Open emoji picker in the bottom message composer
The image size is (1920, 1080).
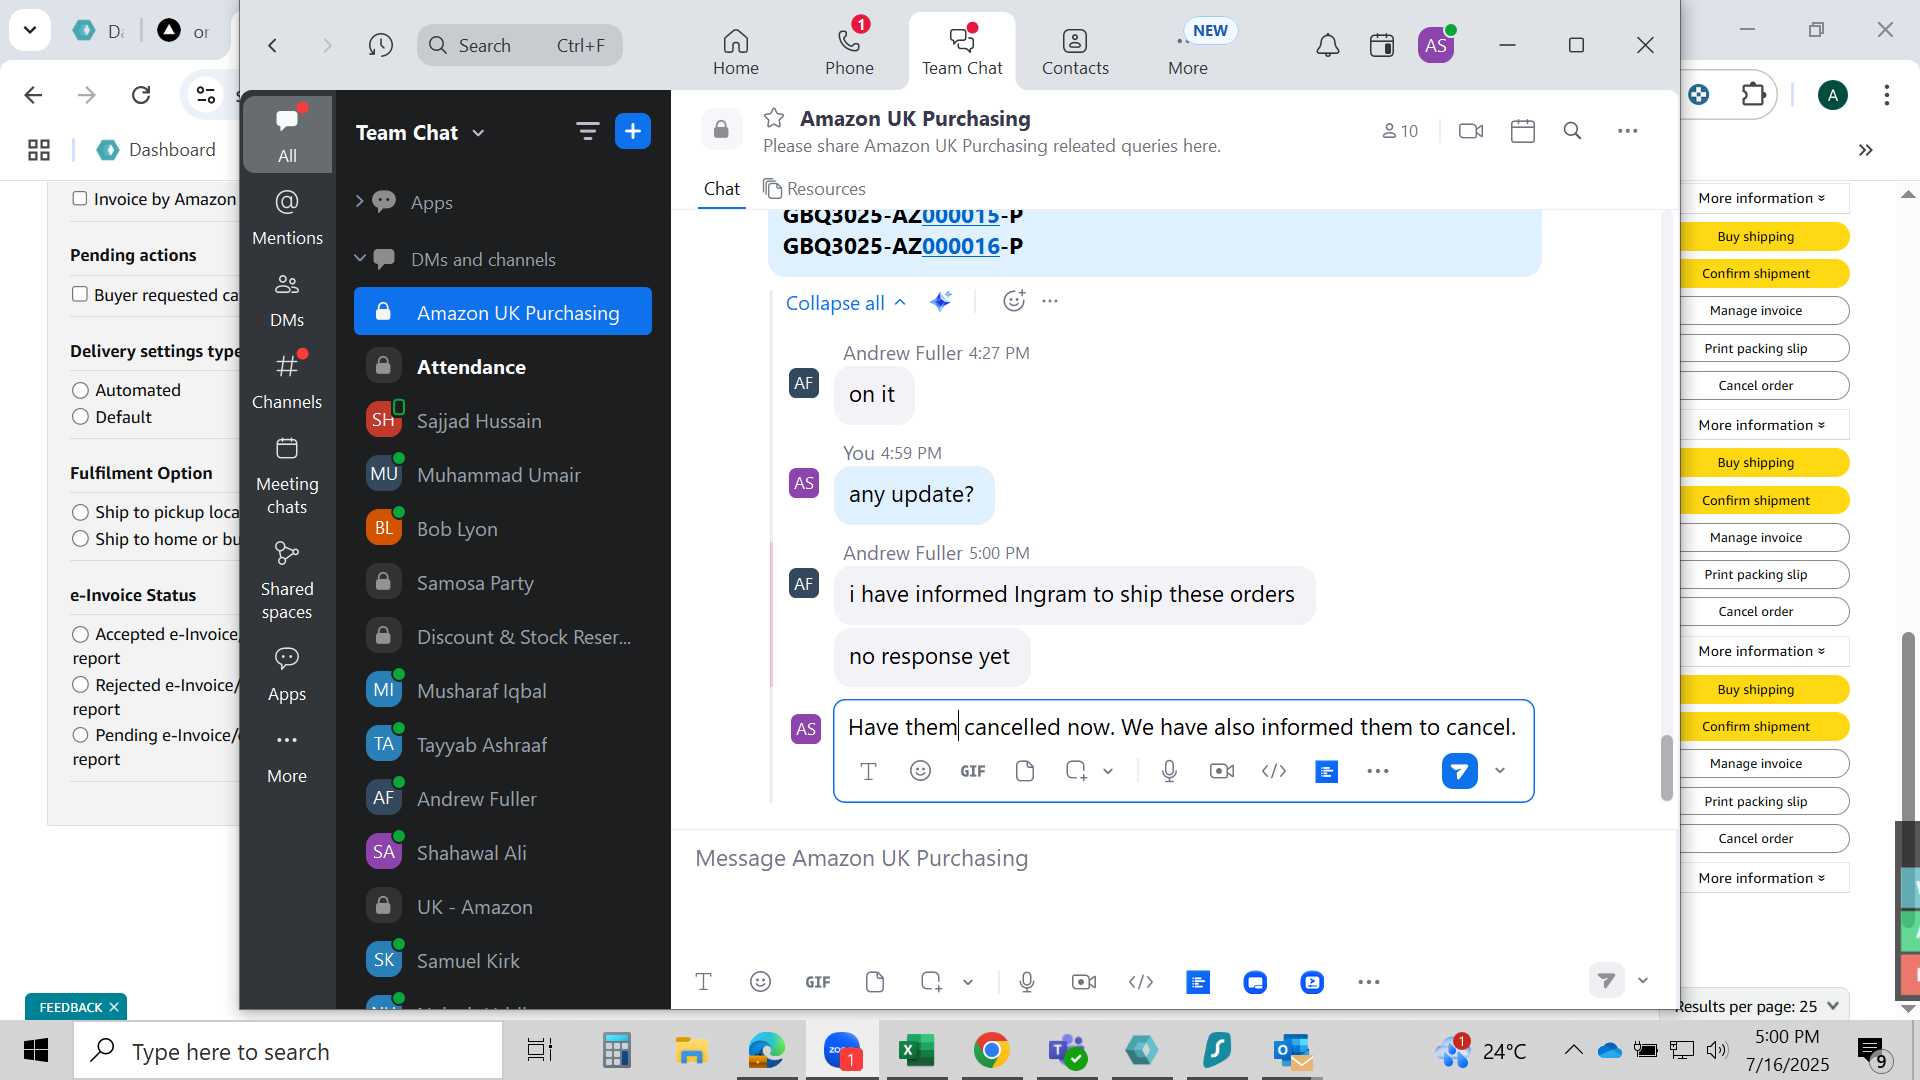(x=761, y=982)
